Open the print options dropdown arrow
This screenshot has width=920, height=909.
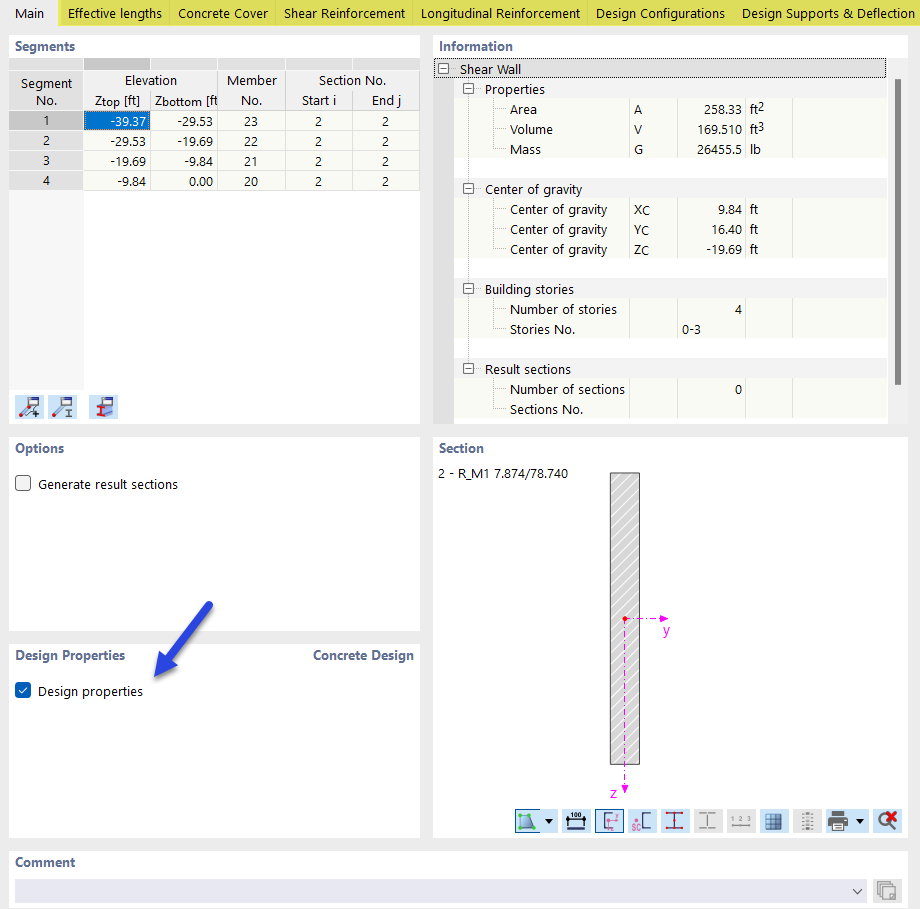(x=859, y=821)
